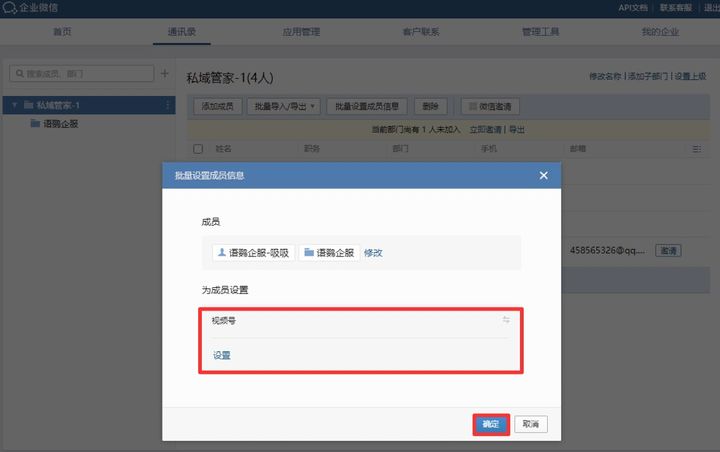Open the more options icon on 私域管家-1
Viewport: 720px width, 452px height.
(167, 105)
